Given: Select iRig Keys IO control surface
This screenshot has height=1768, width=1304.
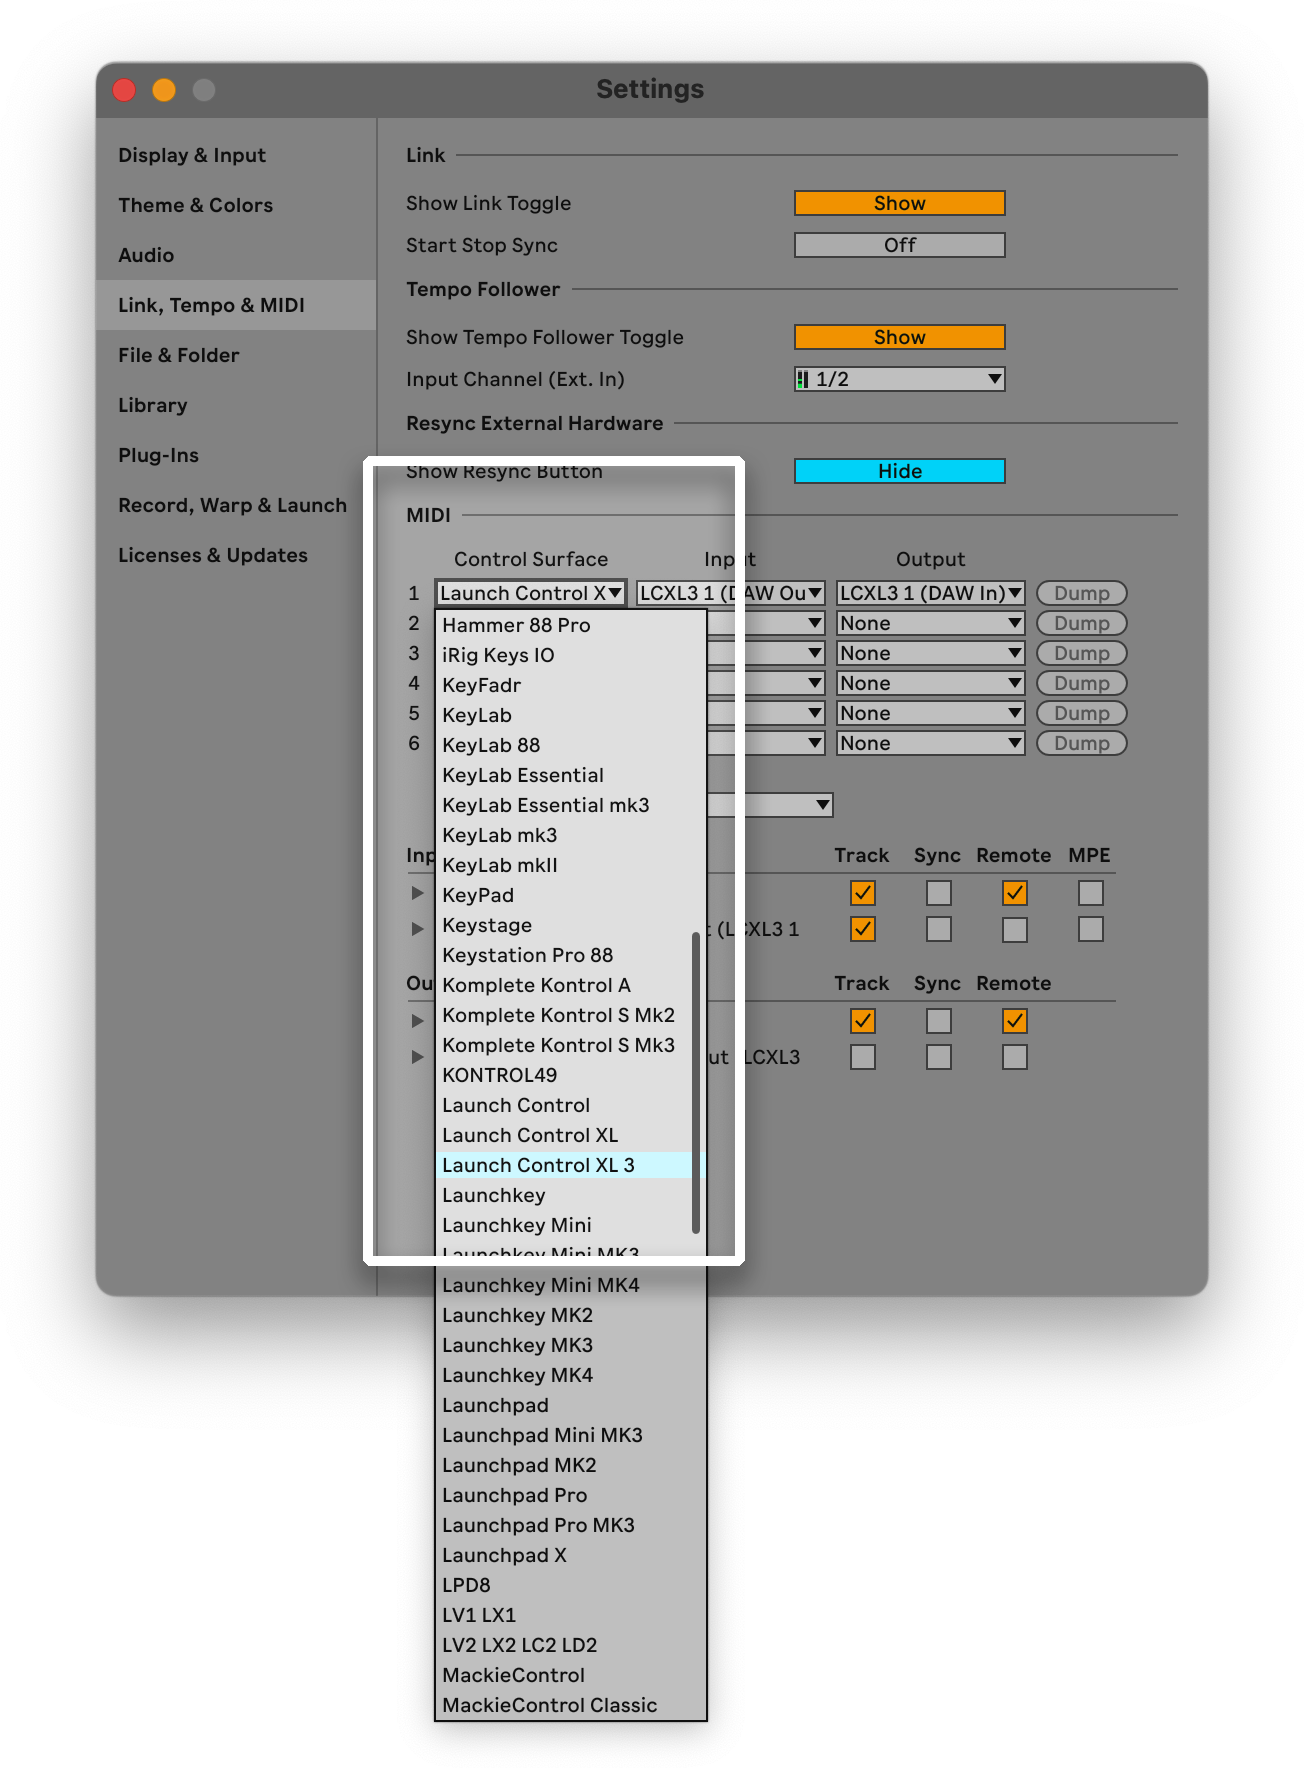Looking at the screenshot, I should click(x=571, y=655).
